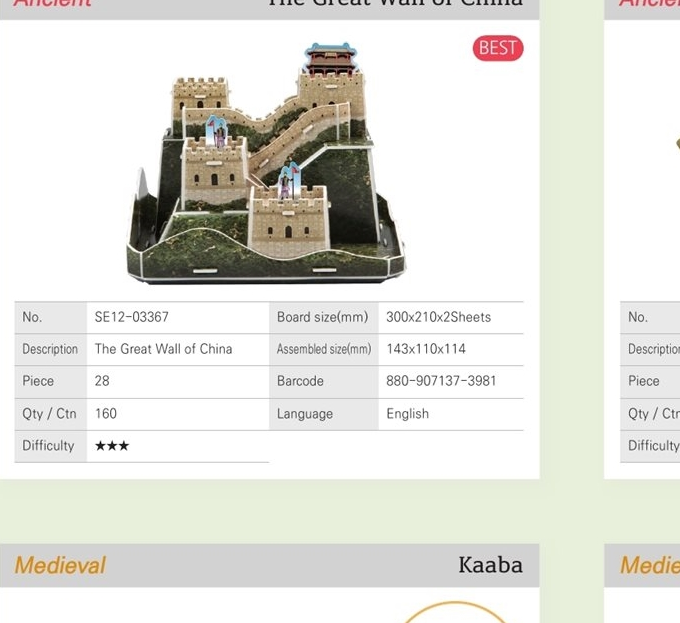Click the Medieval category label beside Kaaba

pos(60,565)
